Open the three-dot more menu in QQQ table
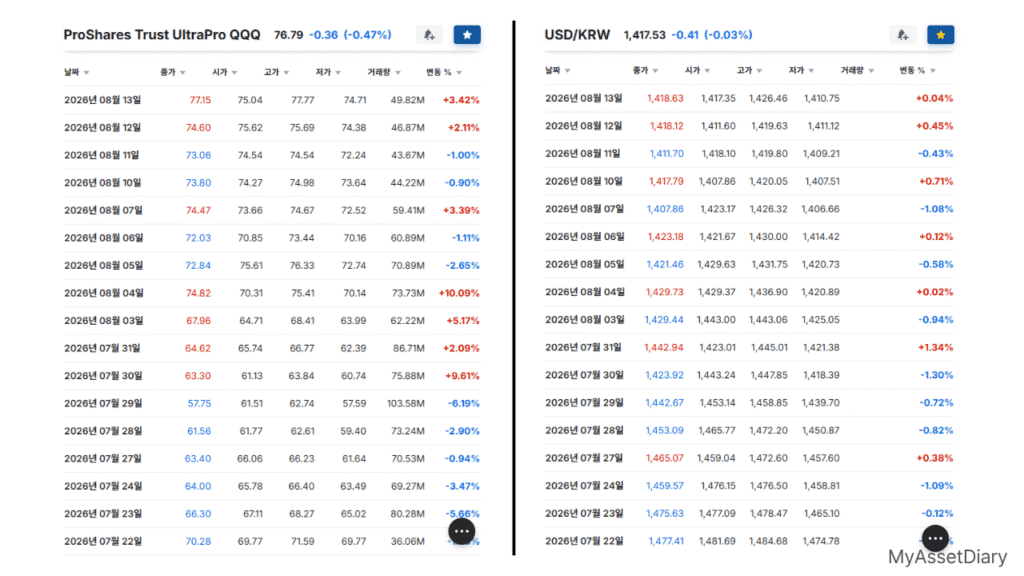Viewport: 1024px width, 576px height. pos(462,532)
